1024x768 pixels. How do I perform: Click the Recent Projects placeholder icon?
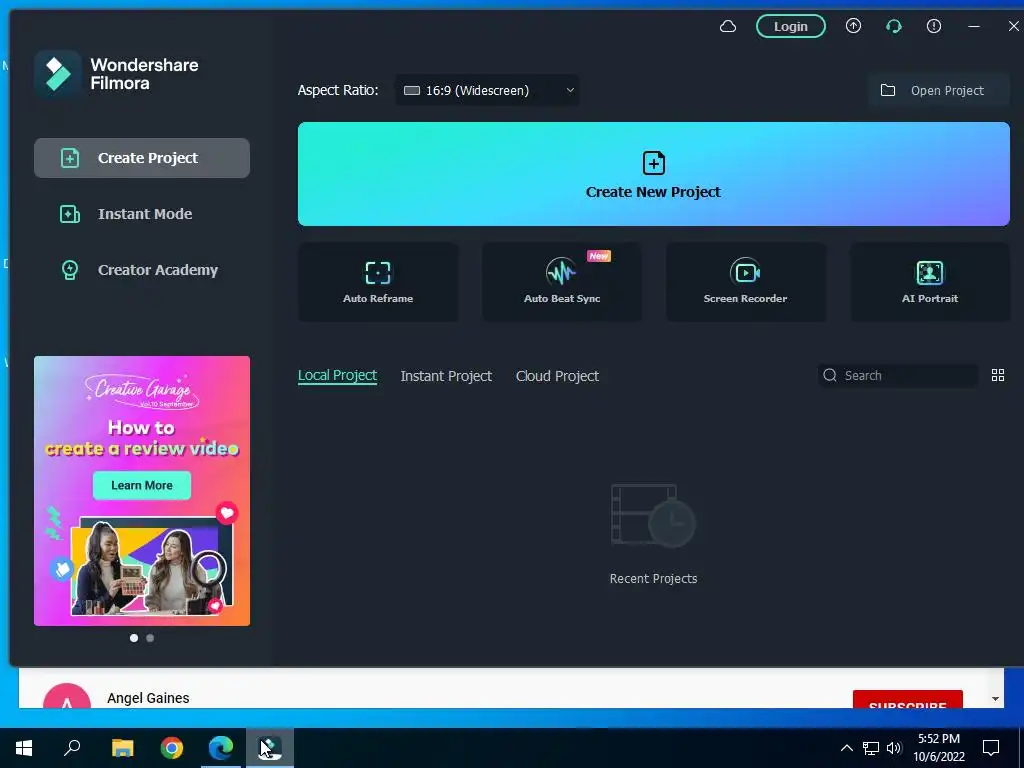click(x=653, y=515)
